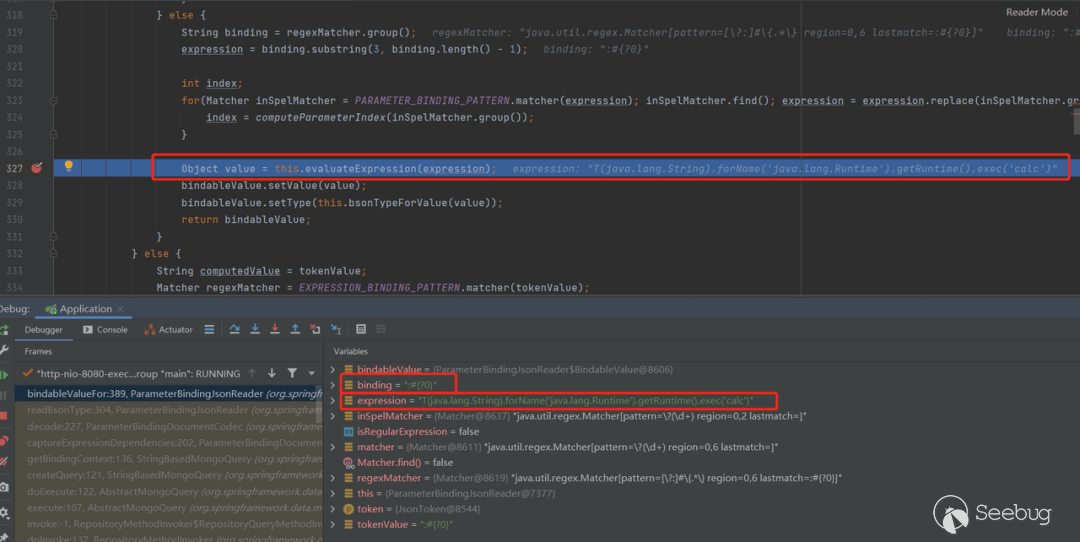Click the Reader Mode label
Image resolution: width=1080 pixels, height=542 pixels.
[x=1036, y=12]
